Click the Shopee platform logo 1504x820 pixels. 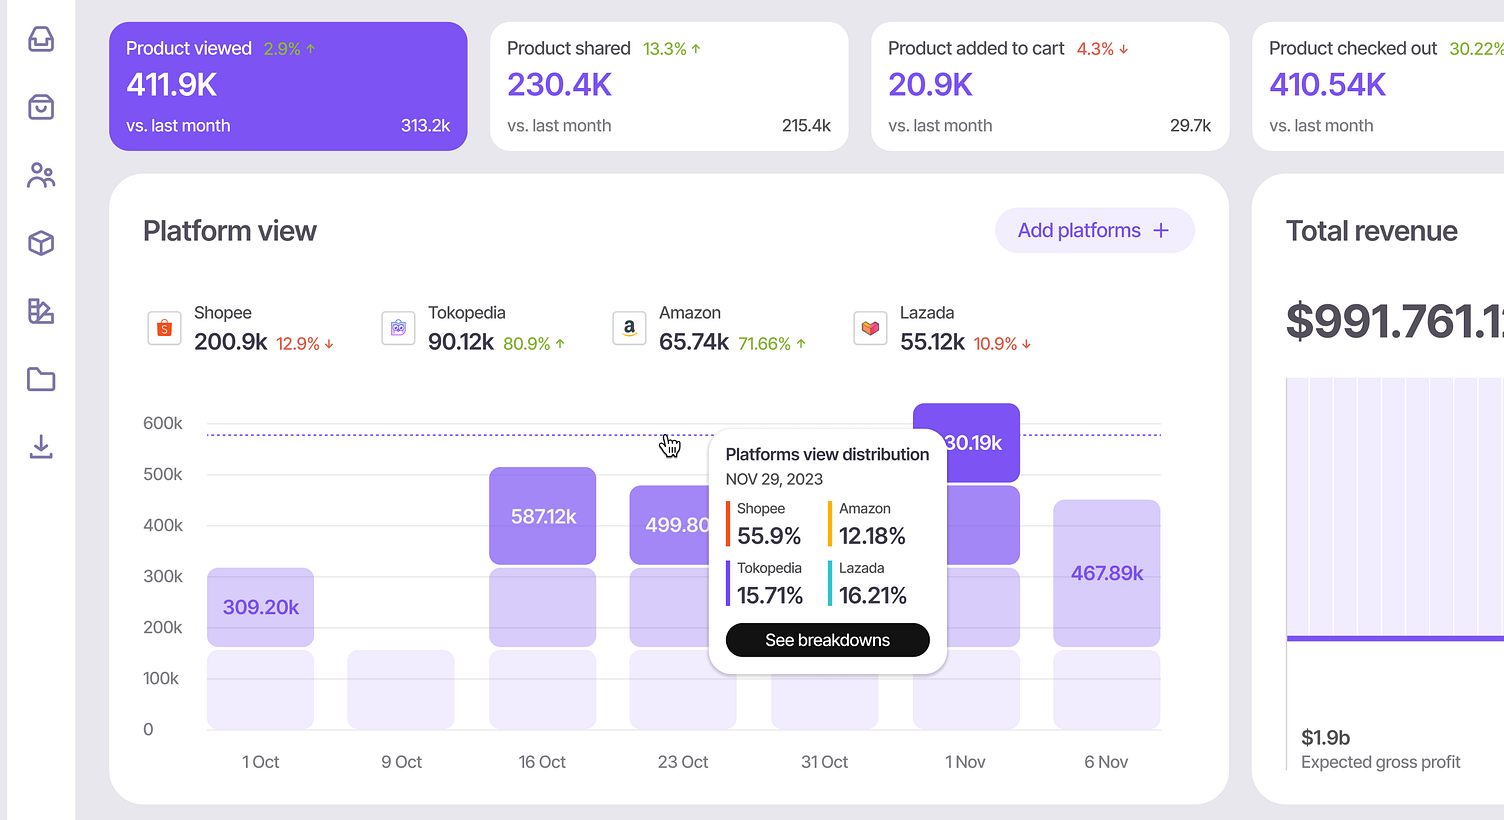(164, 328)
